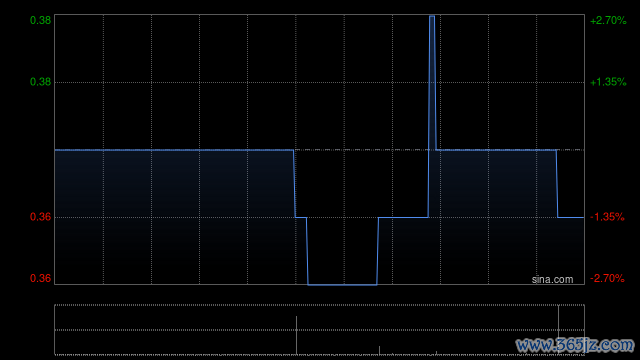Click the sina.com watermark text

point(552,279)
